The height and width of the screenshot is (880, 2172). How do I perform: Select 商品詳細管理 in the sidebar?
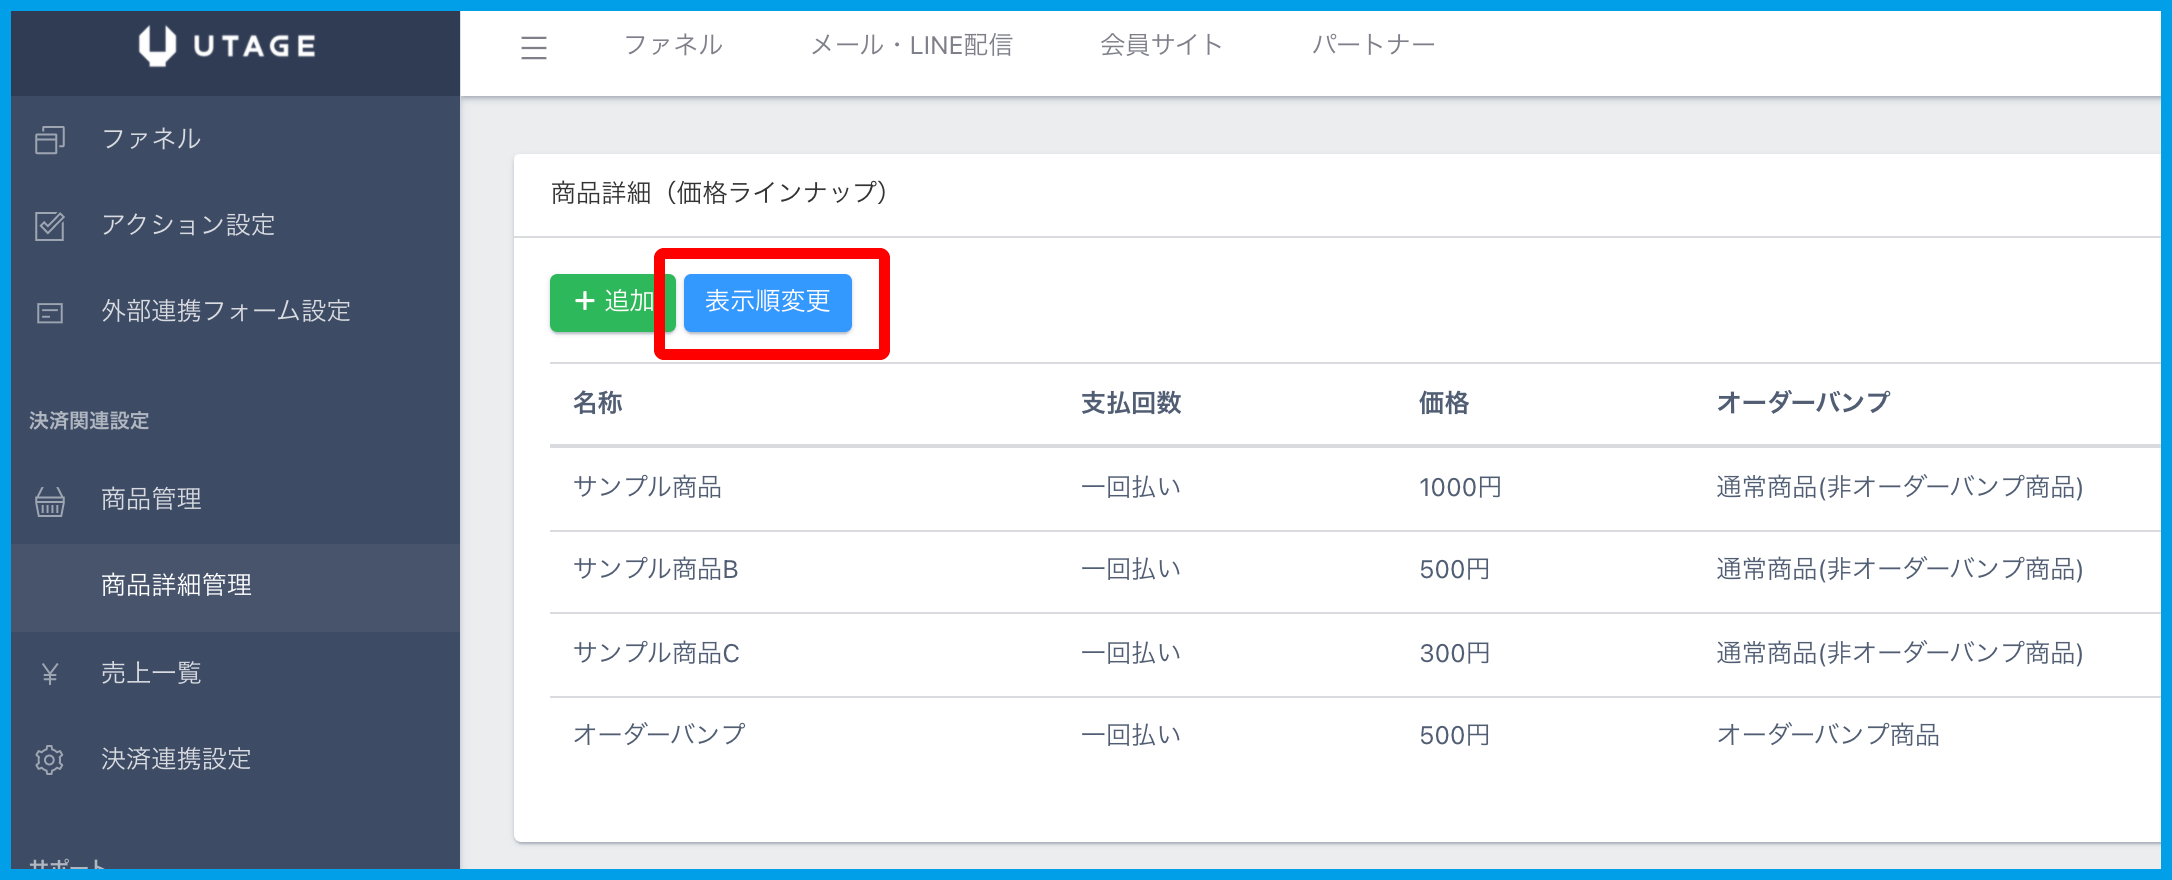176,585
